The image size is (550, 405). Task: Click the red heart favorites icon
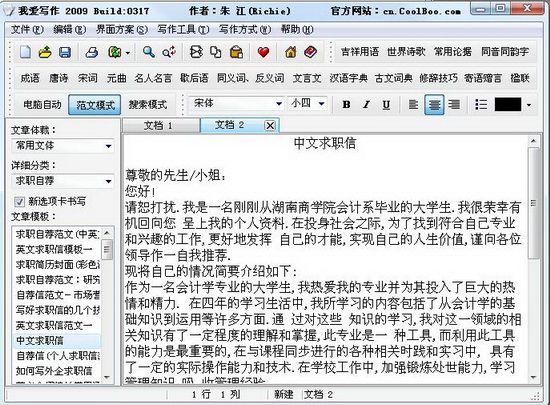click(x=263, y=52)
